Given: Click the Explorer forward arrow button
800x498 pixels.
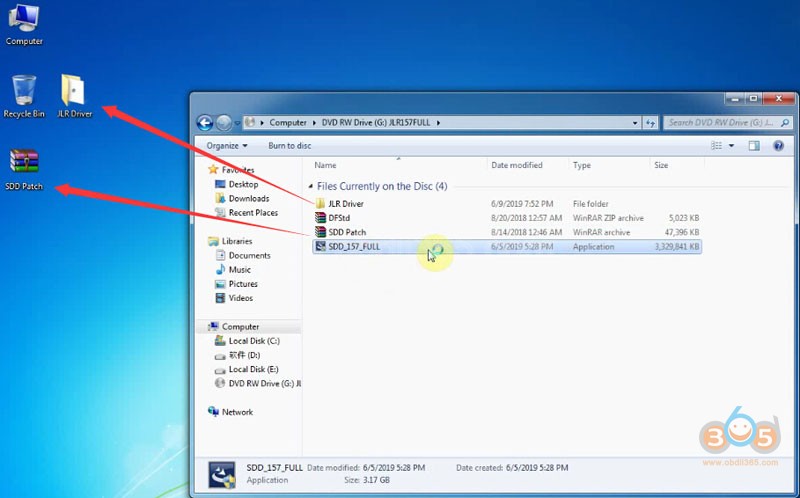Looking at the screenshot, I should coord(223,122).
